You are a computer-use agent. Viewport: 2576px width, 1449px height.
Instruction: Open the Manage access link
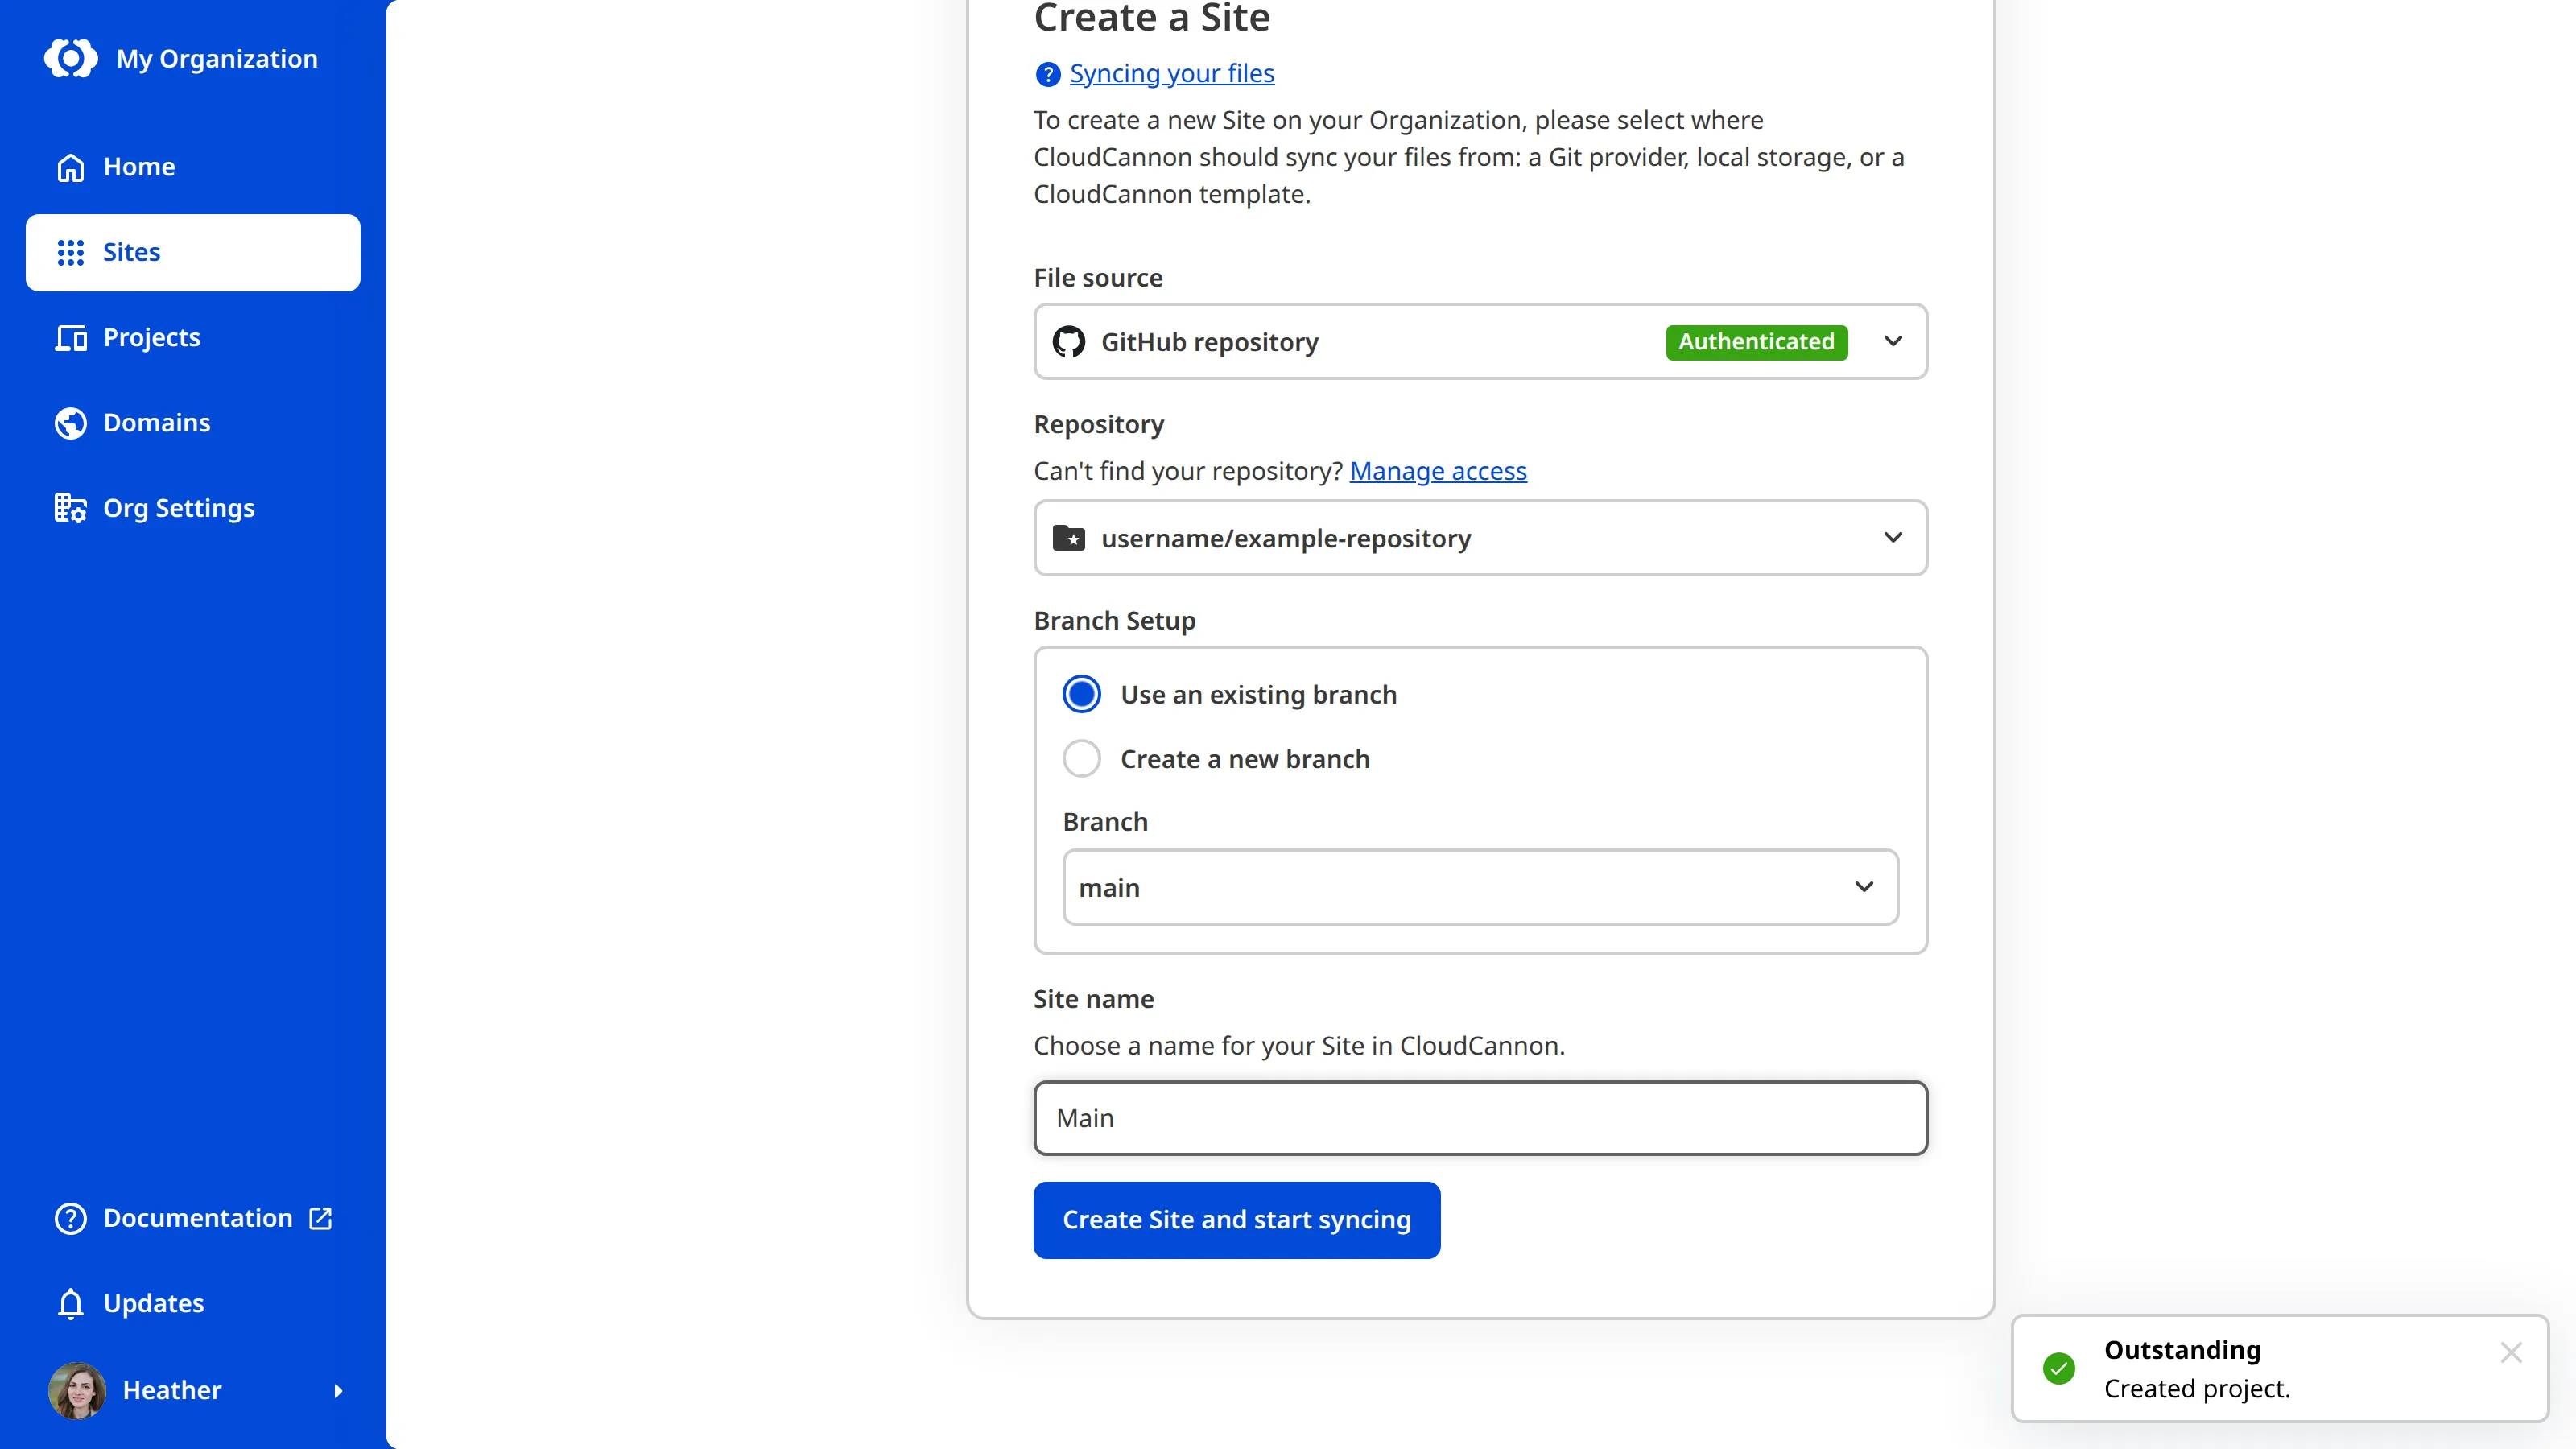pos(1437,471)
